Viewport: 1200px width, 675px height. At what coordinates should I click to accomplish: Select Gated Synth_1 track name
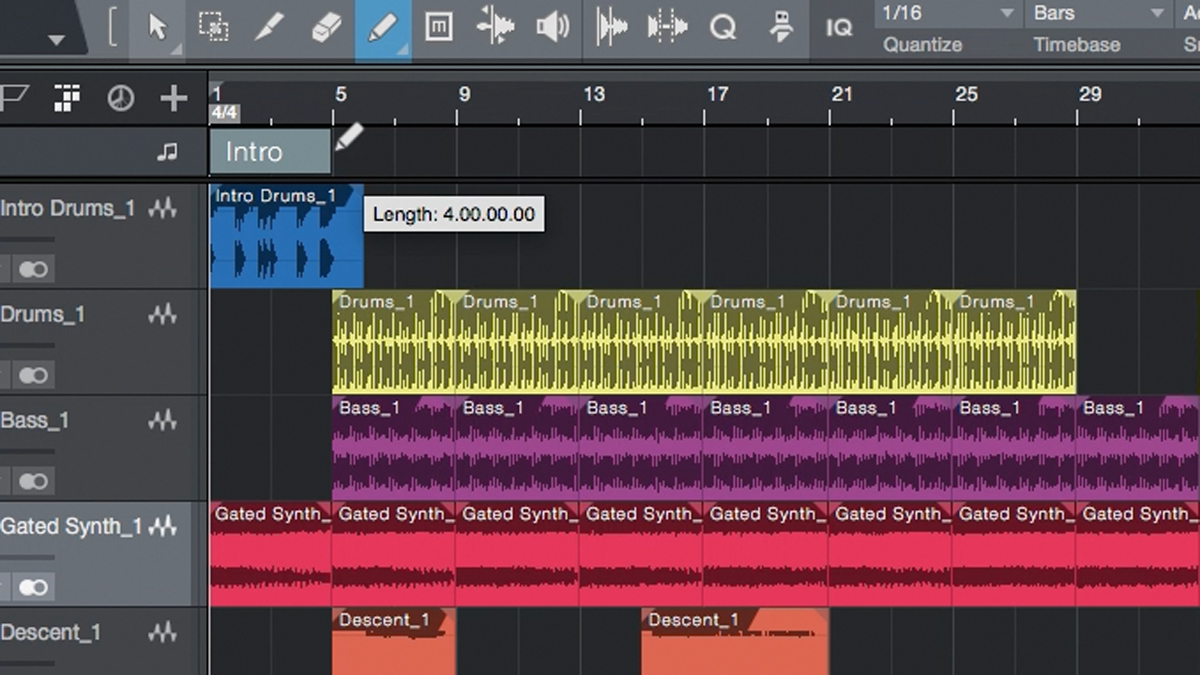point(72,526)
